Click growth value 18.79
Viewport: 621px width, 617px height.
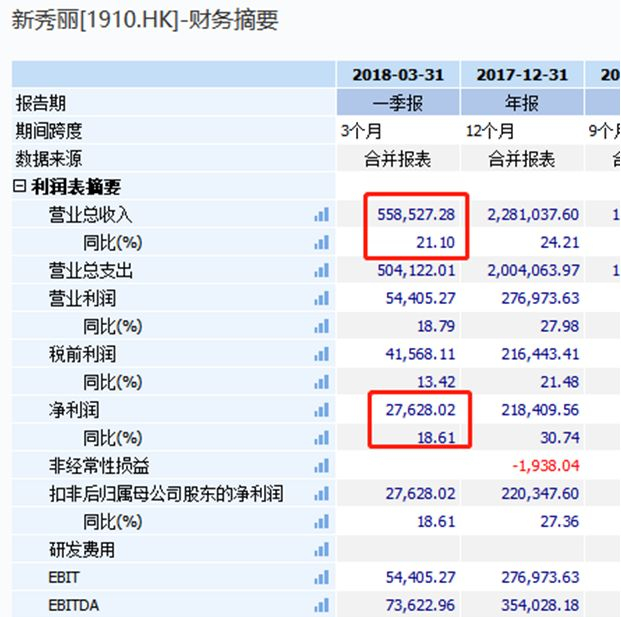[x=436, y=326]
